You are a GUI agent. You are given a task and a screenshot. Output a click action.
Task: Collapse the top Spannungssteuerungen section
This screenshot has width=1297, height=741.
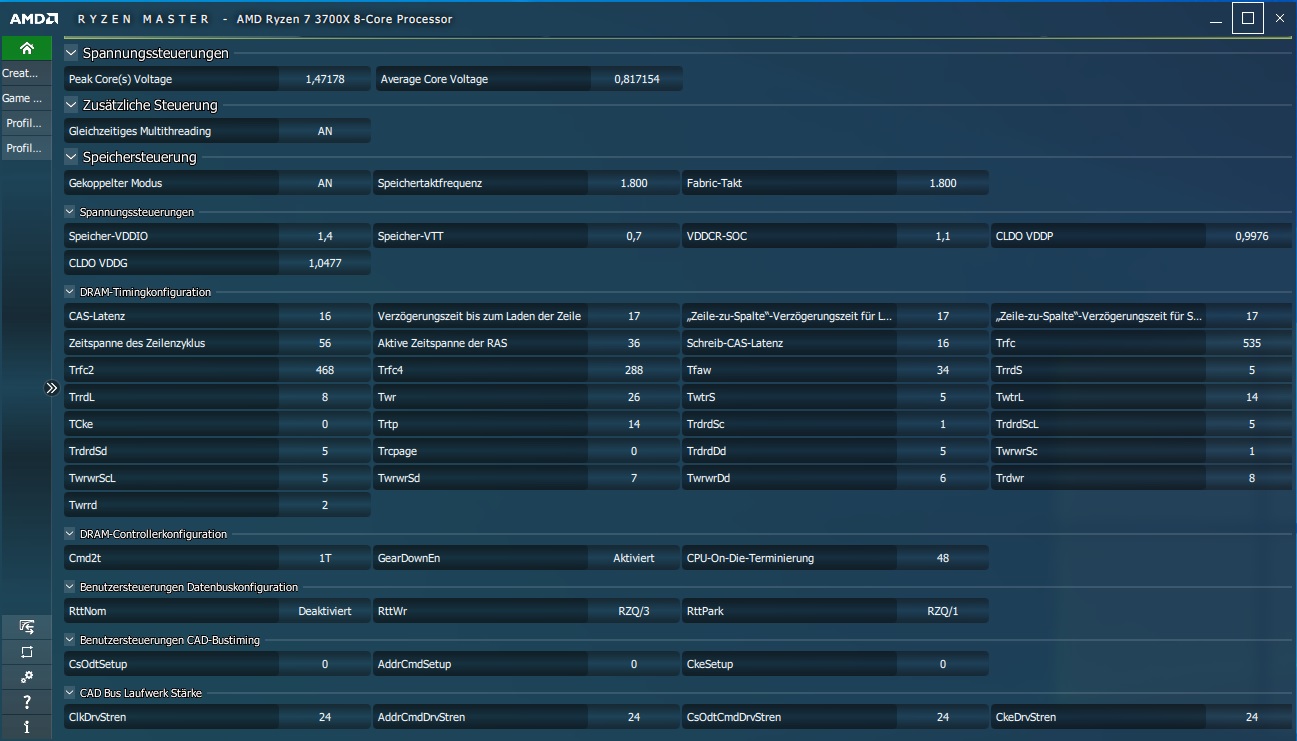pyautogui.click(x=71, y=52)
